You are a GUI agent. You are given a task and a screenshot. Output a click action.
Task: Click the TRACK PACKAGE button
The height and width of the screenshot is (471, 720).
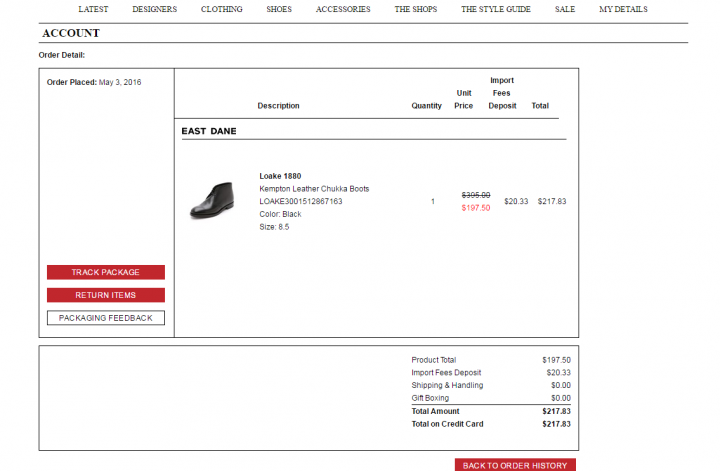tap(106, 272)
